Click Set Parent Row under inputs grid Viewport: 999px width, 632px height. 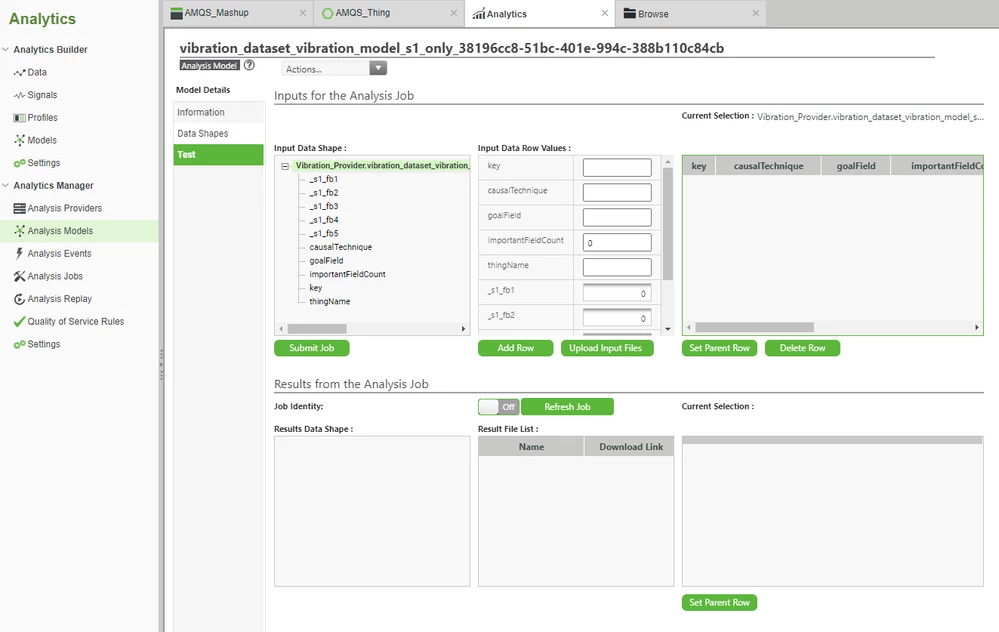(x=719, y=348)
